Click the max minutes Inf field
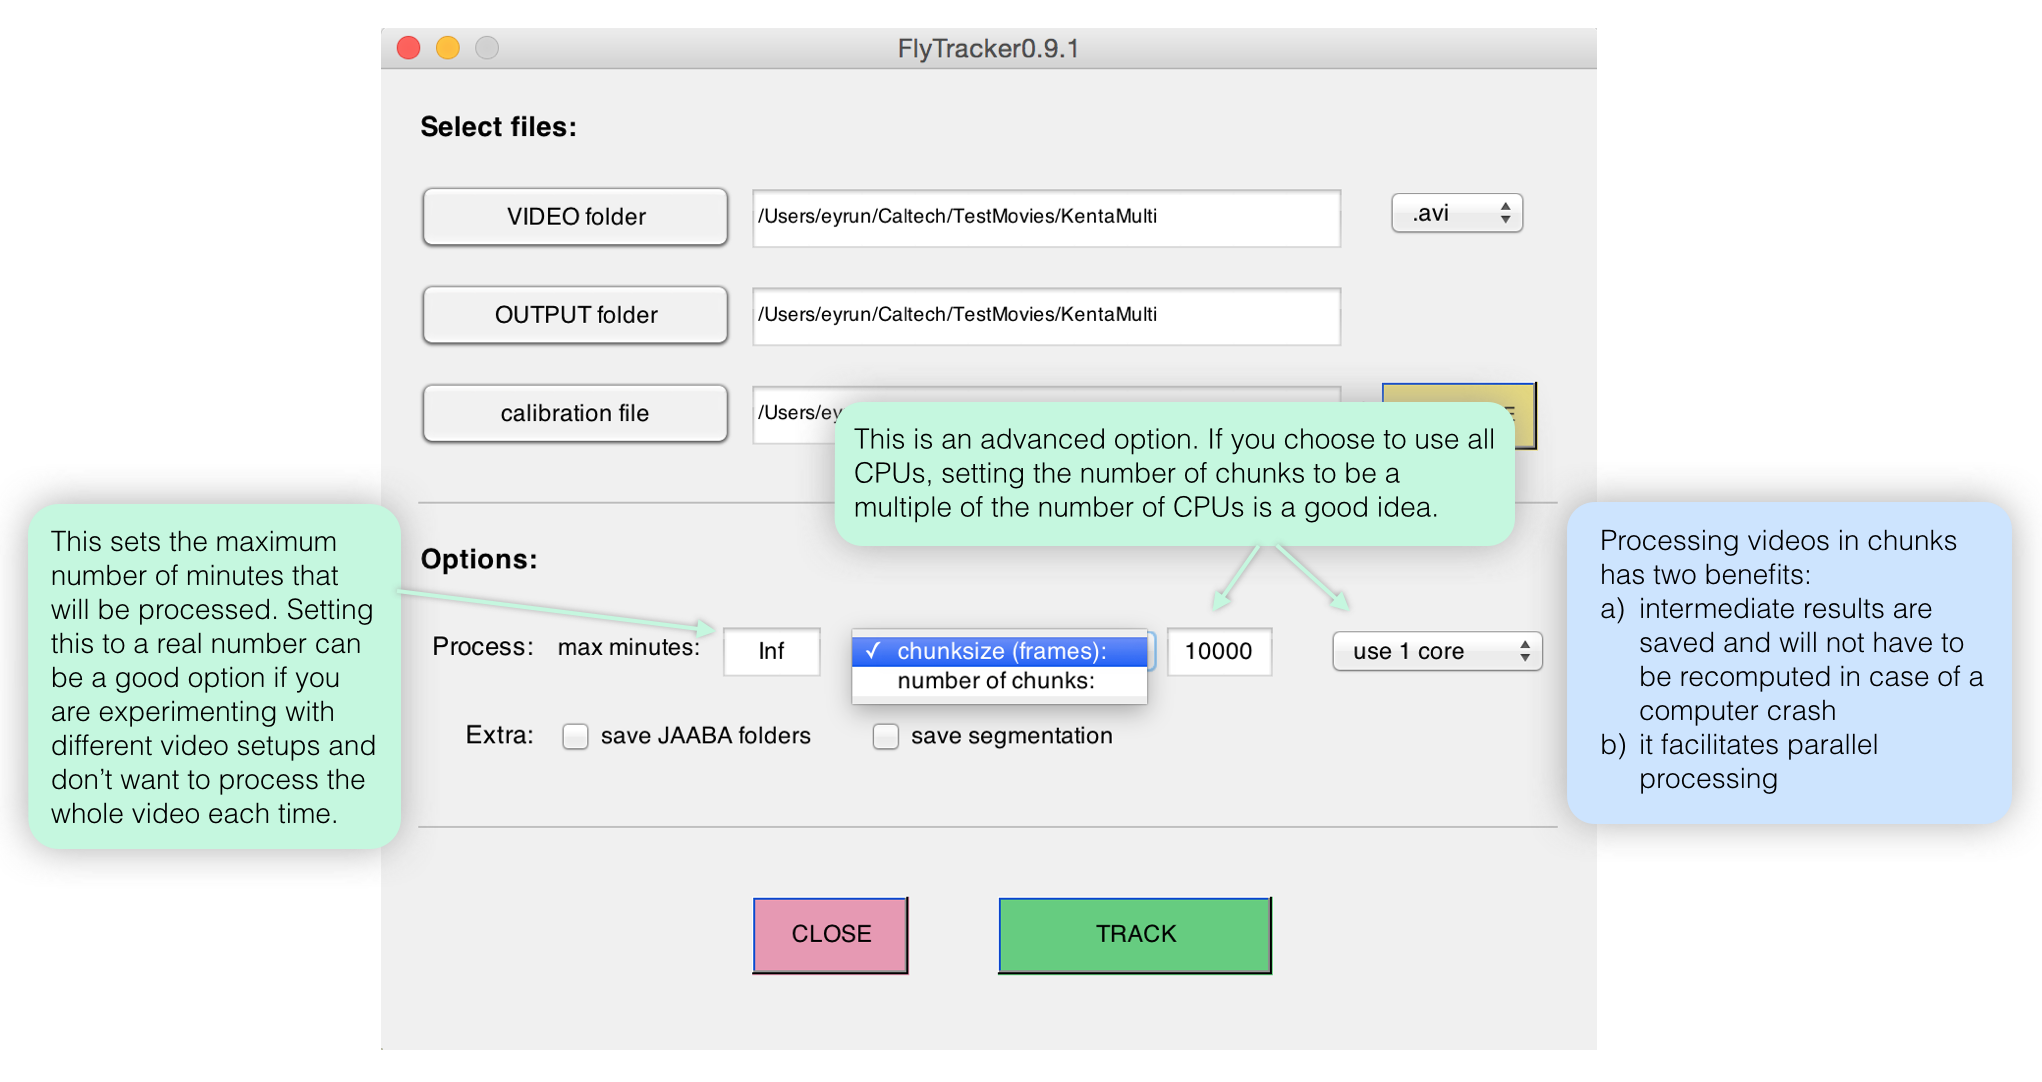 point(771,652)
